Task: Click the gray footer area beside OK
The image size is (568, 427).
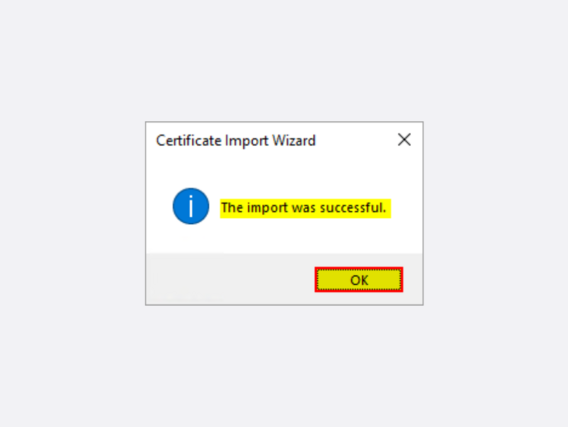Action: click(x=230, y=279)
